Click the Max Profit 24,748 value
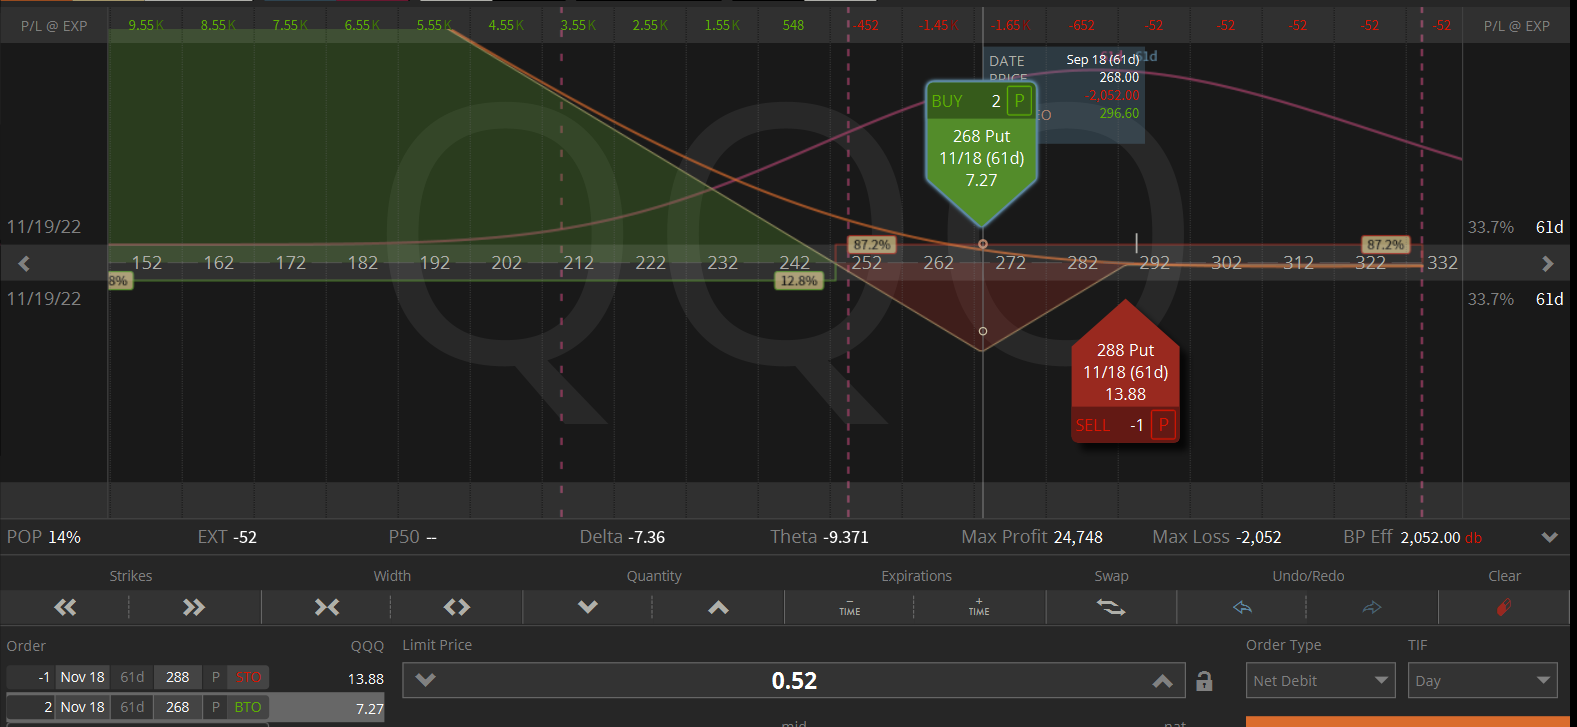The height and width of the screenshot is (727, 1577). pos(1078,537)
